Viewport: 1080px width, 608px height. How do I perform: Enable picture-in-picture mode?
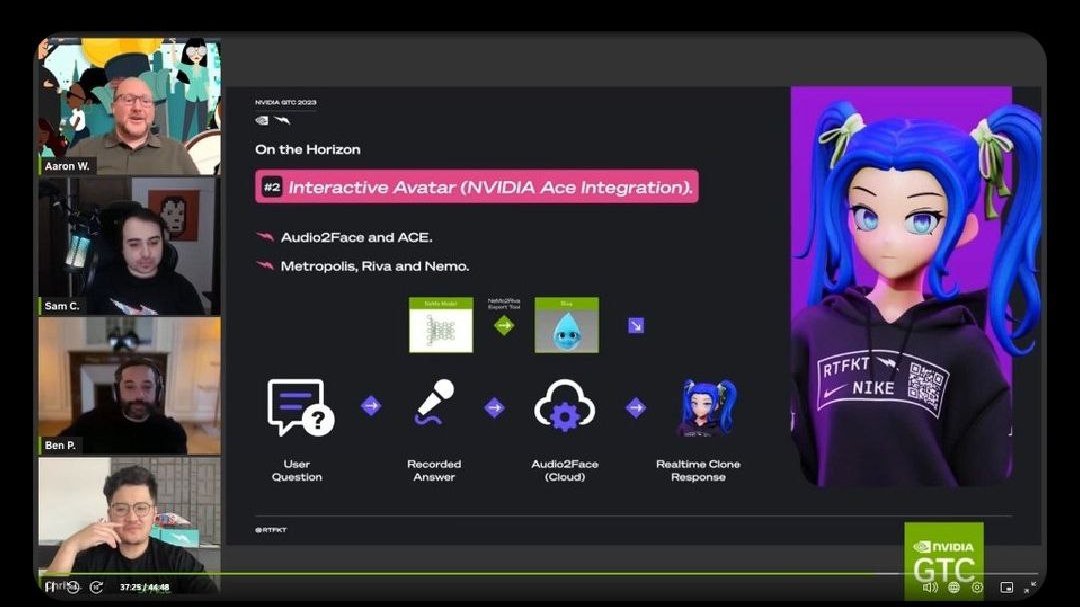click(1006, 587)
